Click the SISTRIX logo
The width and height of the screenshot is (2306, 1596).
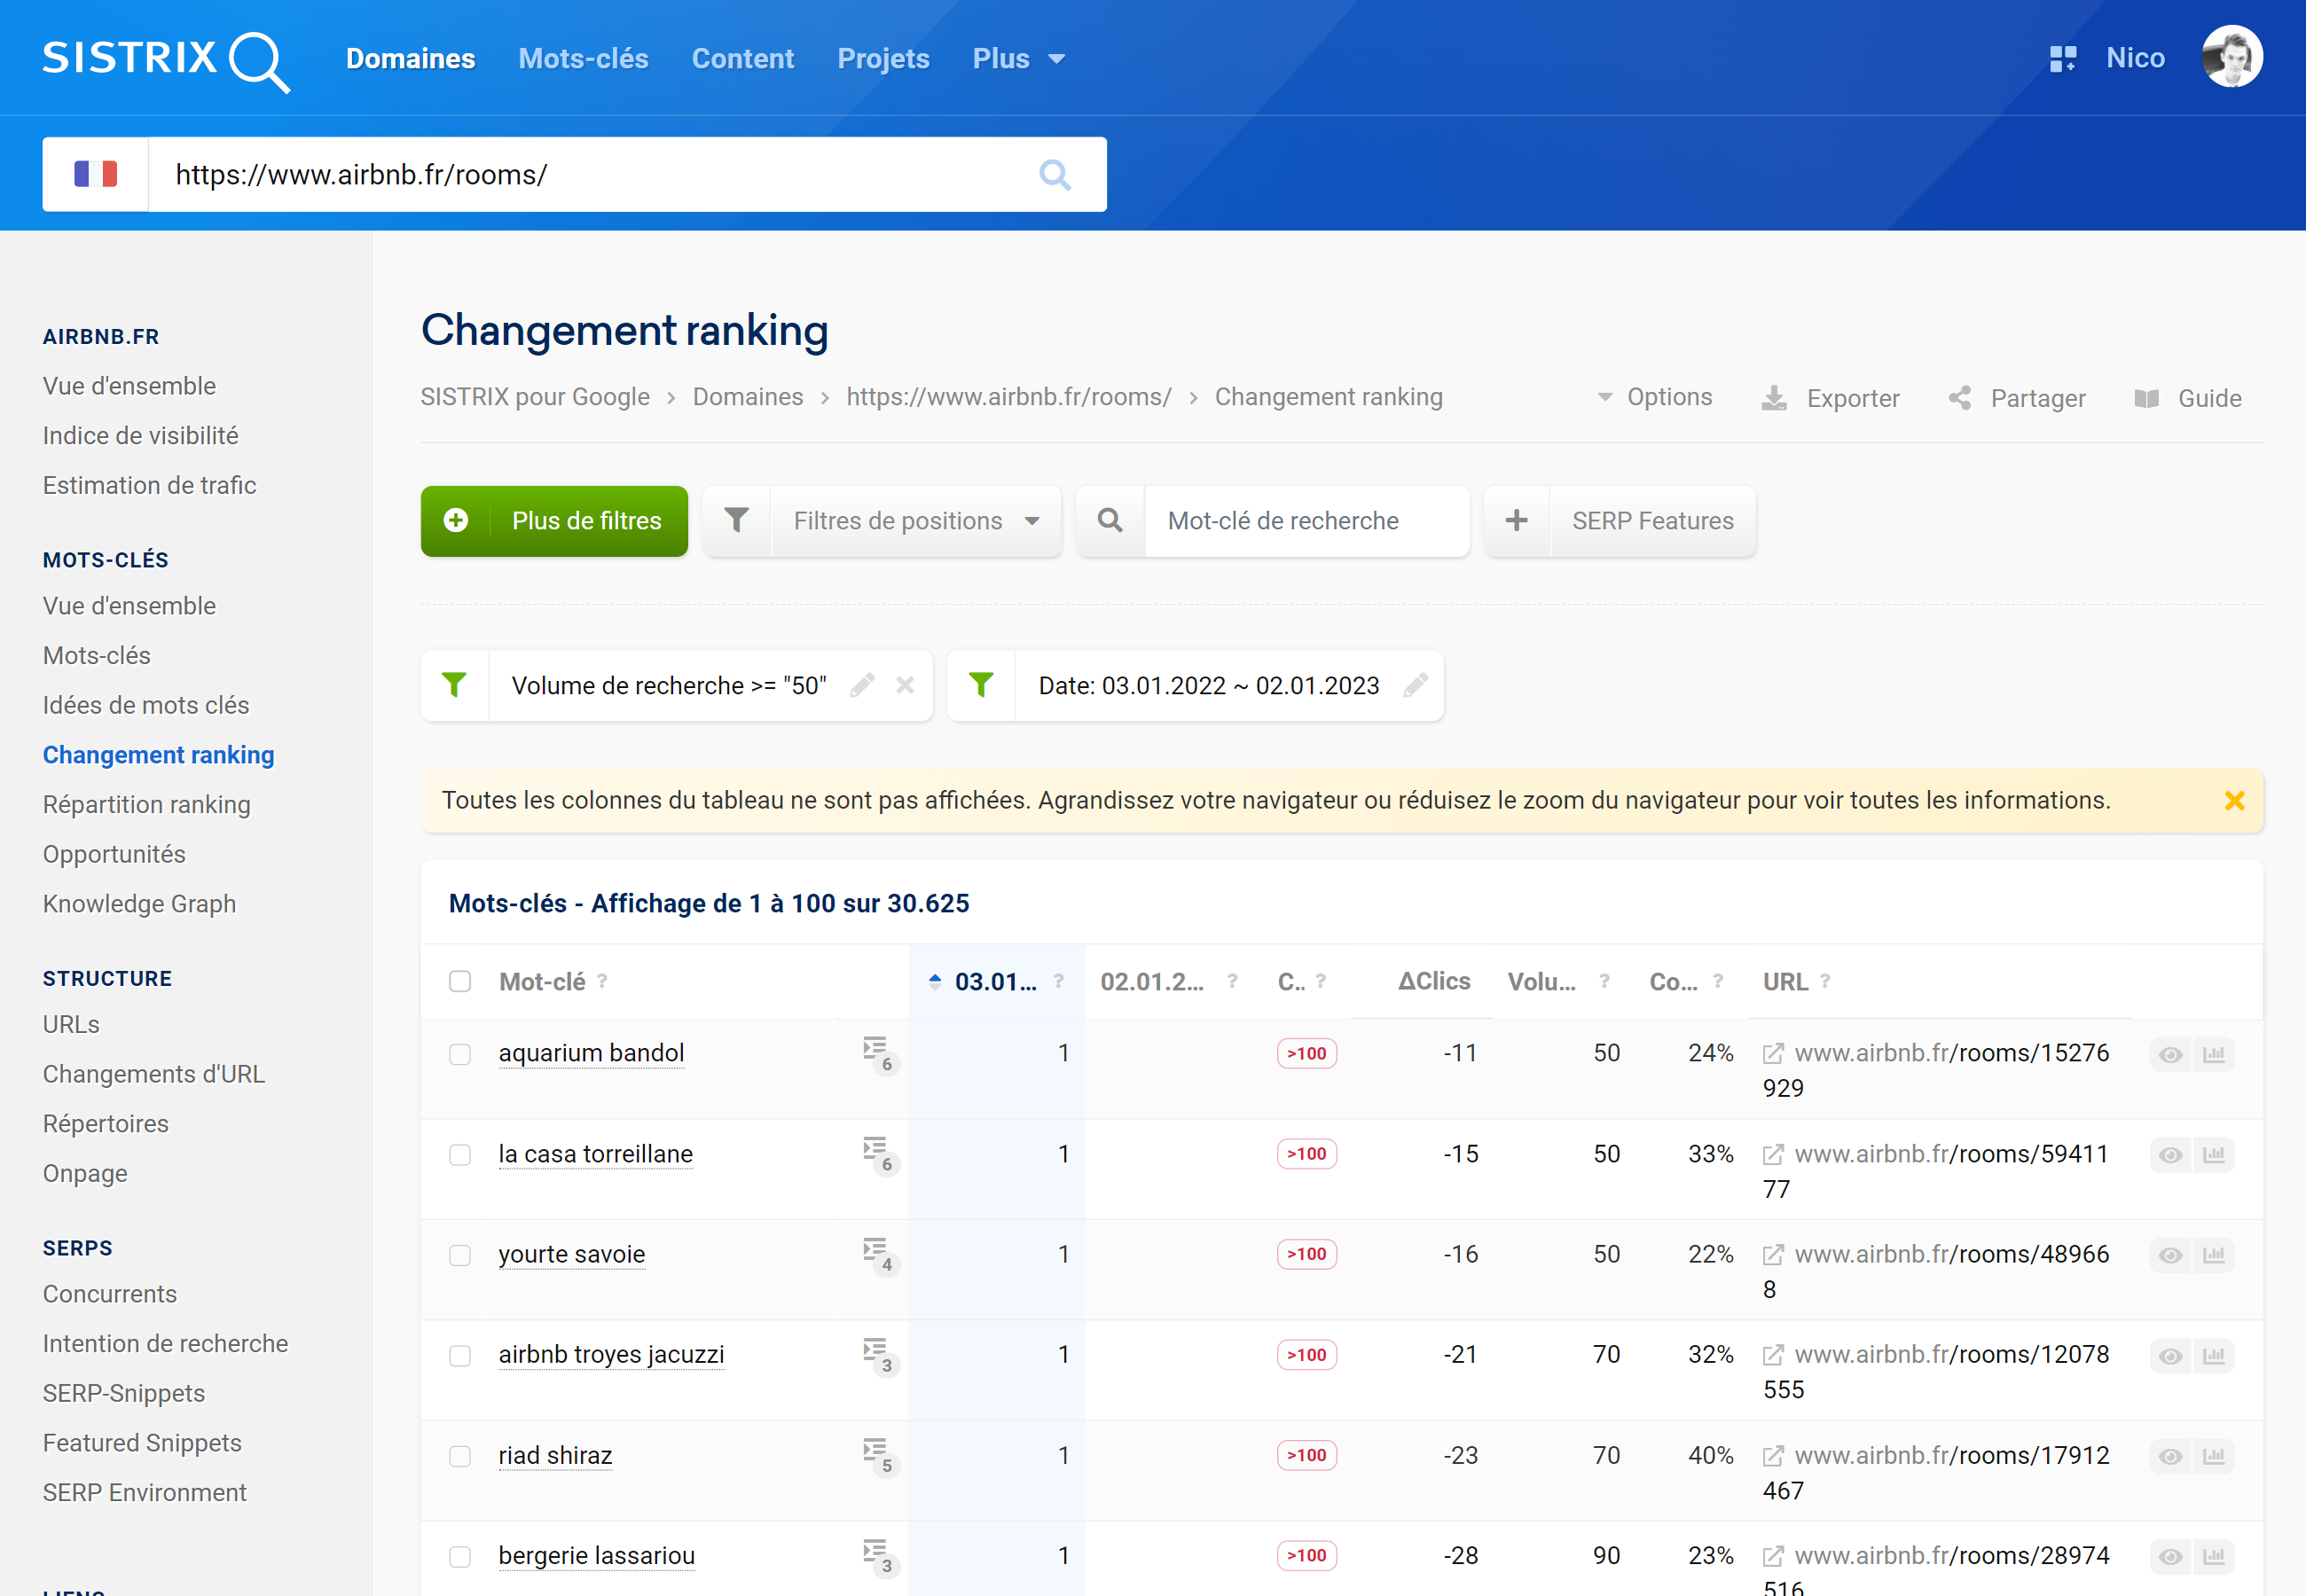pyautogui.click(x=166, y=60)
